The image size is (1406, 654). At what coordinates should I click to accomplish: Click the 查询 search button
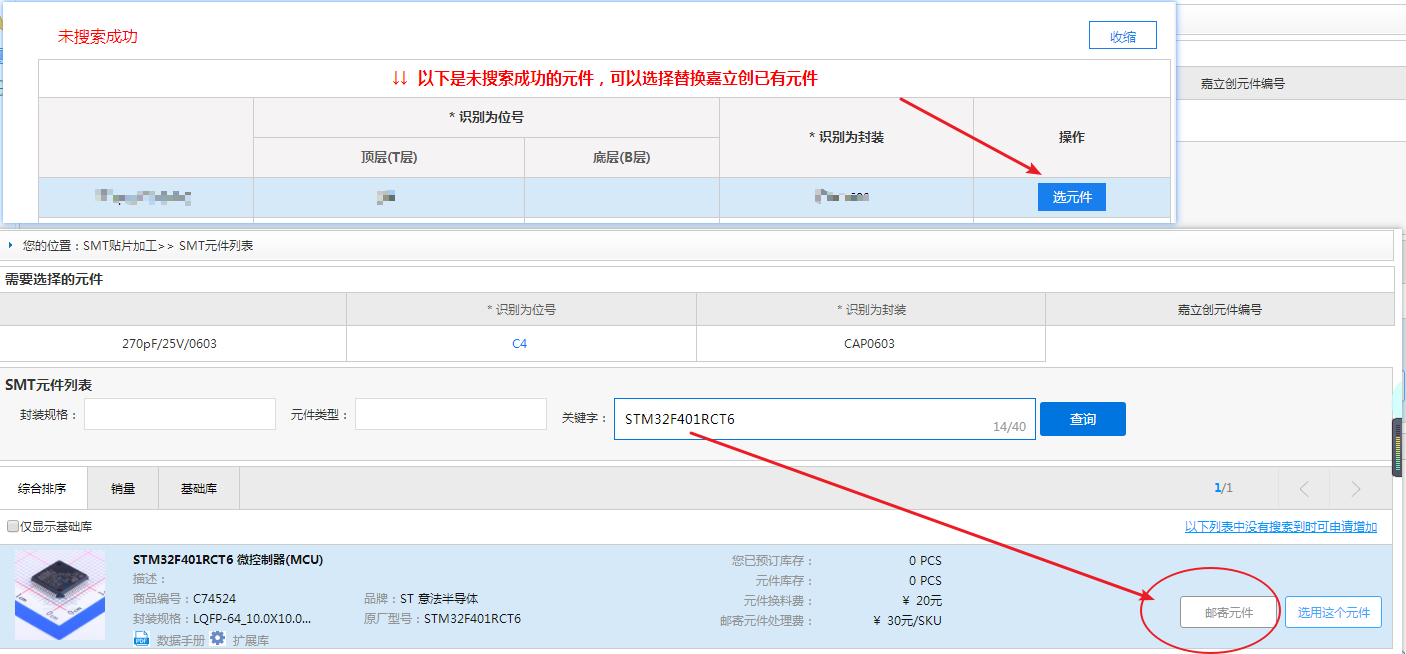1082,419
